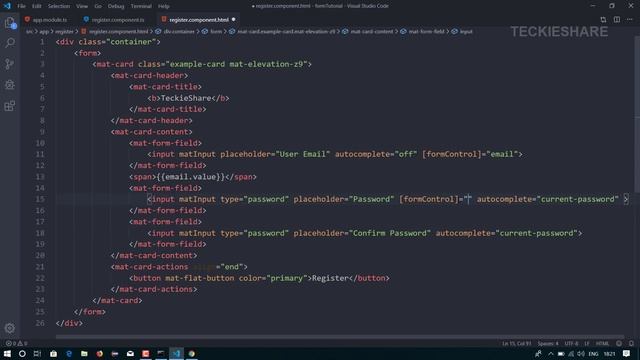
Task: Open the Mail app from taskbar
Action: pyautogui.click(x=130, y=353)
